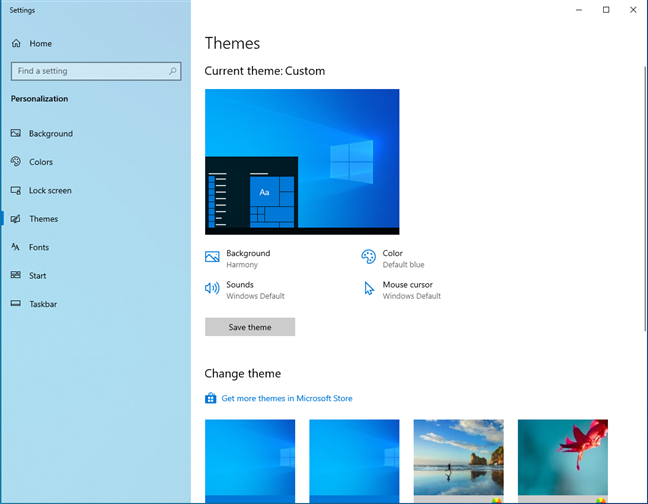Click the current theme preview image
The image size is (648, 504).
tap(302, 162)
